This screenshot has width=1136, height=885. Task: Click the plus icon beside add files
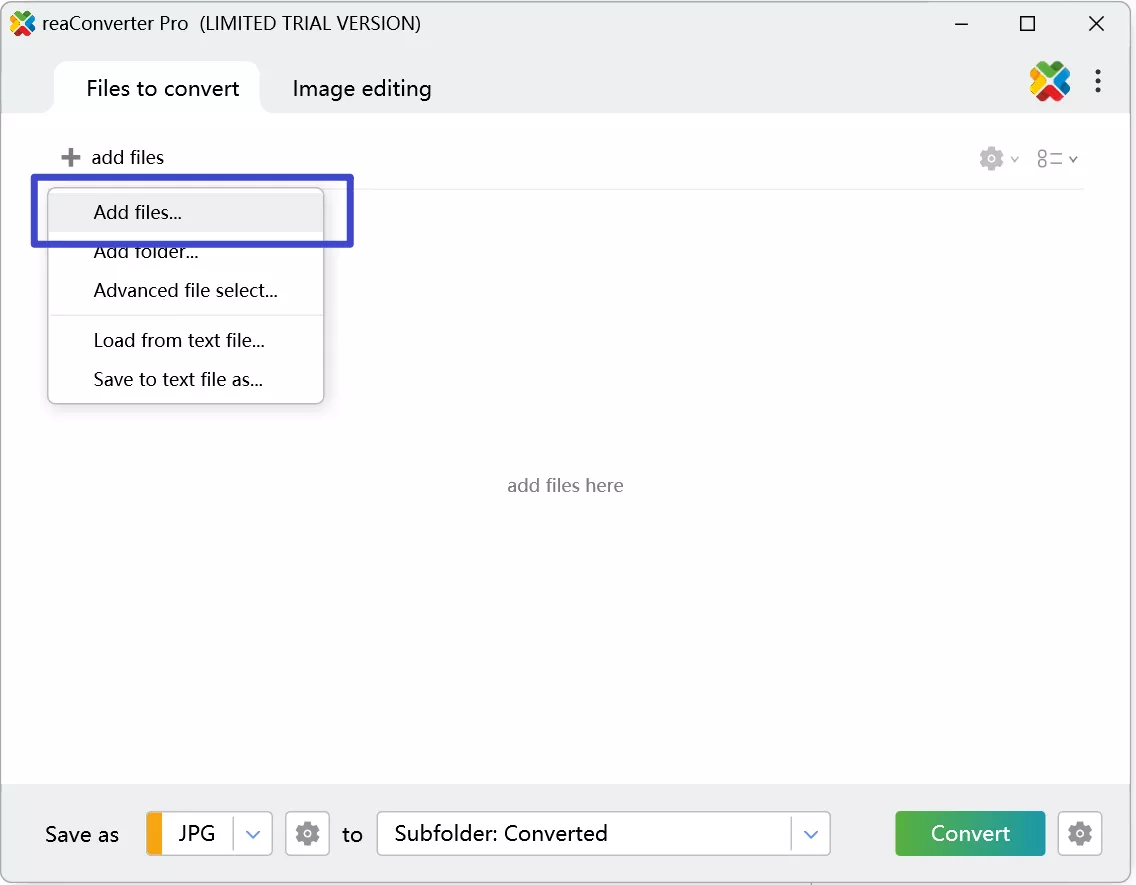tap(70, 157)
